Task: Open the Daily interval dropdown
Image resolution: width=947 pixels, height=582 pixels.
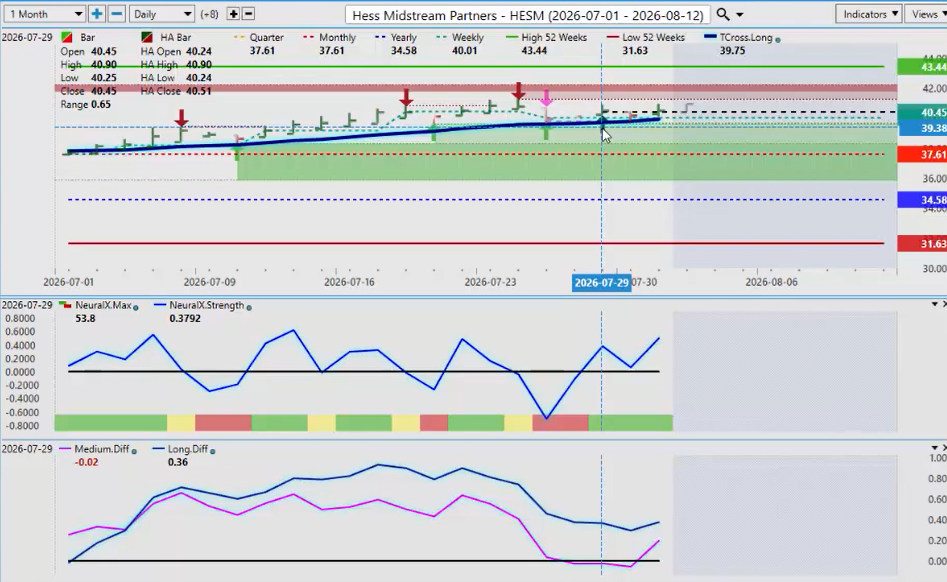Action: 161,14
